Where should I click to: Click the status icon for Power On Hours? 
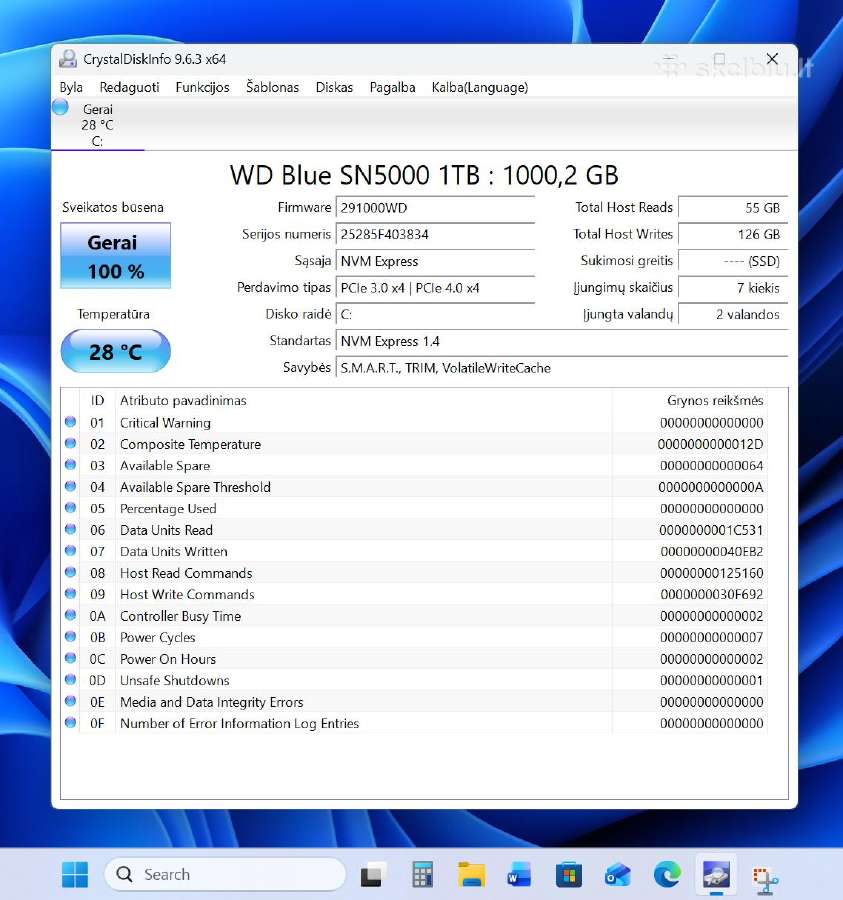click(71, 658)
